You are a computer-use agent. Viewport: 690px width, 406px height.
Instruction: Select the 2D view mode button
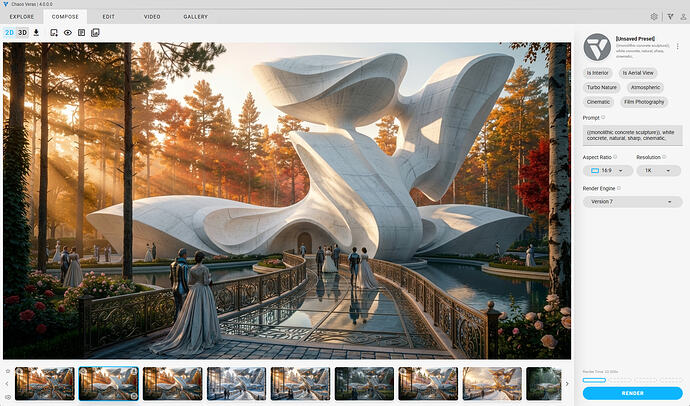click(9, 32)
